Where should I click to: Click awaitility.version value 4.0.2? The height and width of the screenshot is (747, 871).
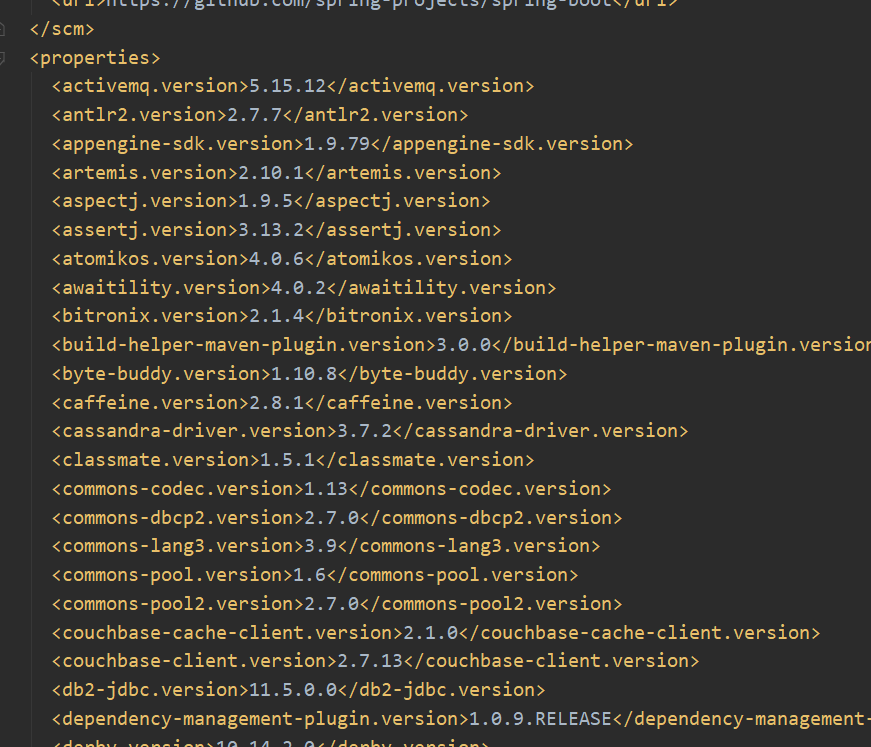tap(298, 288)
